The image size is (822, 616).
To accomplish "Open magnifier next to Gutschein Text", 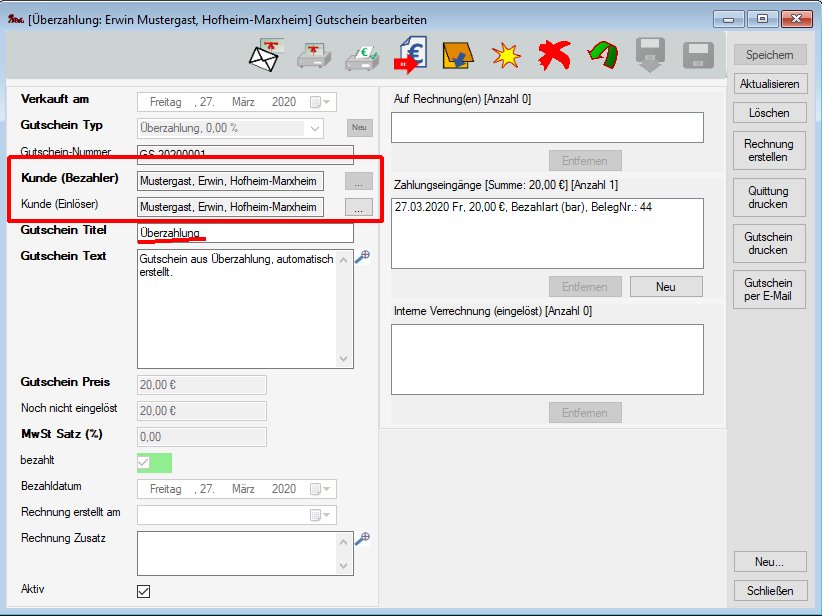I will click(x=363, y=256).
